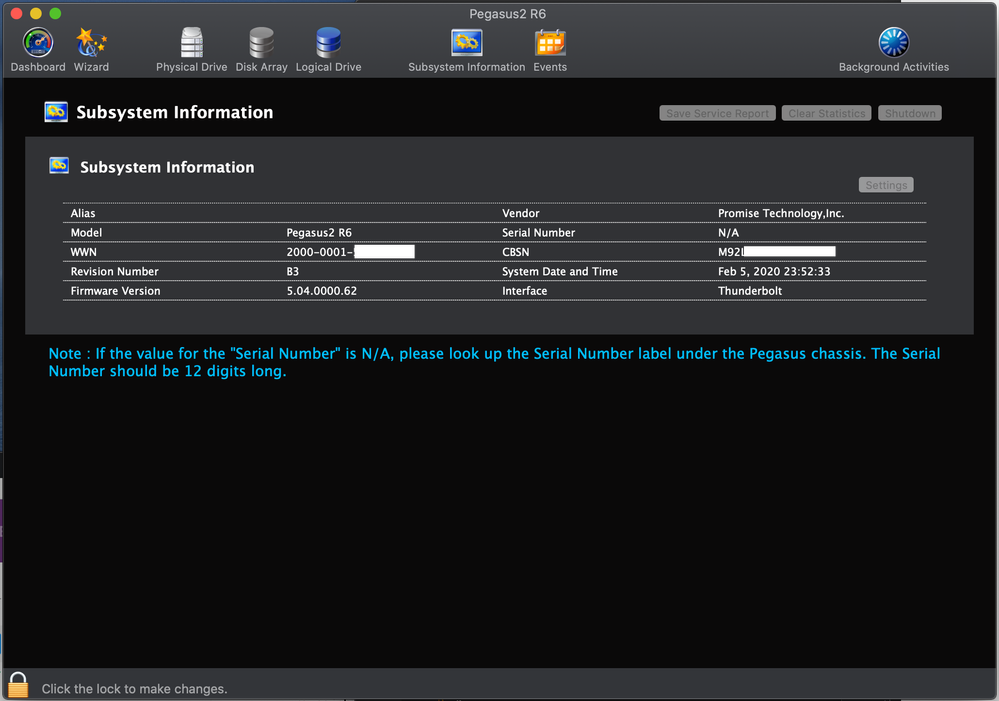The width and height of the screenshot is (999, 701).
Task: Open the Events log
Action: tap(550, 50)
